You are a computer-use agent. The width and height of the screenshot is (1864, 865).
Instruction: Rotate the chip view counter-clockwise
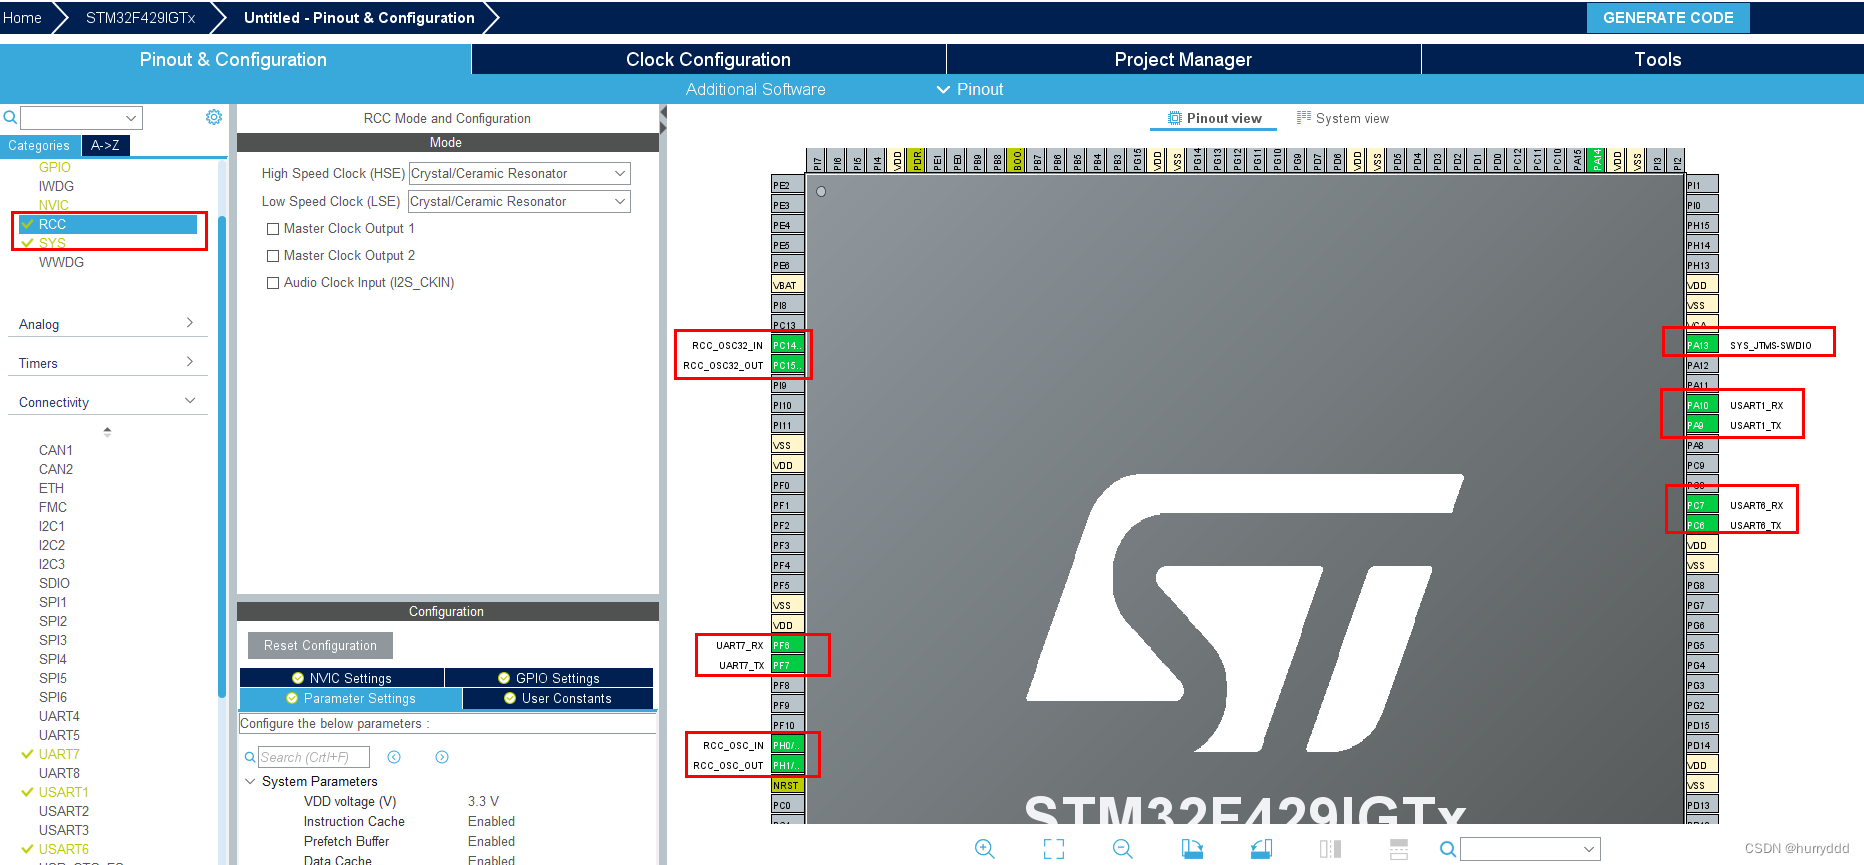coord(1261,849)
